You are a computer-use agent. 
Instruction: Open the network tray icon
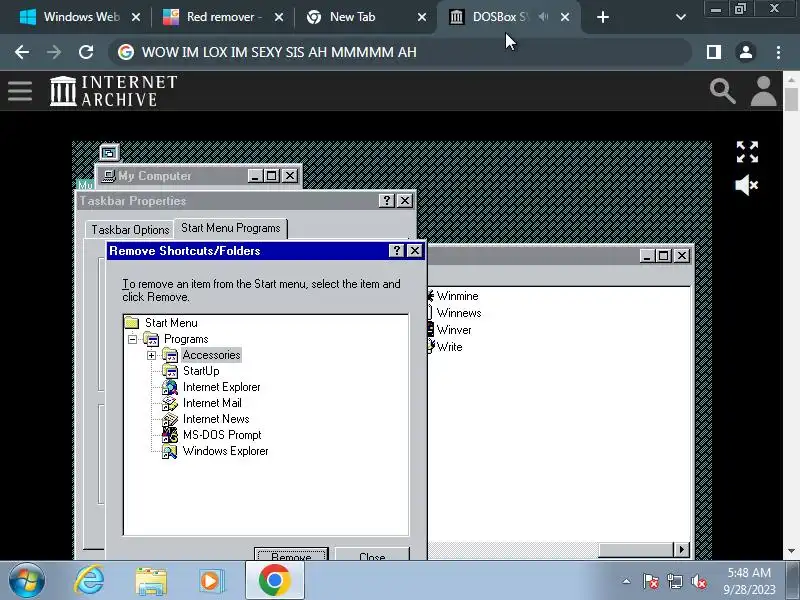[x=674, y=581]
